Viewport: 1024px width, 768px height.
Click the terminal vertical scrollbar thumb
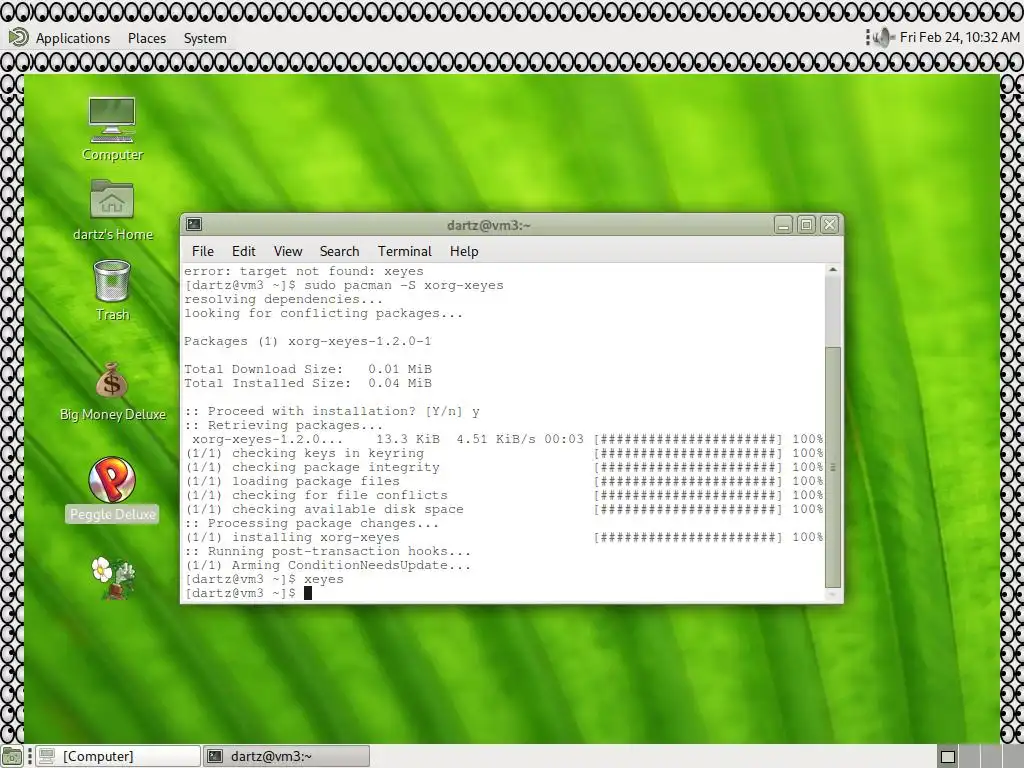pos(833,467)
